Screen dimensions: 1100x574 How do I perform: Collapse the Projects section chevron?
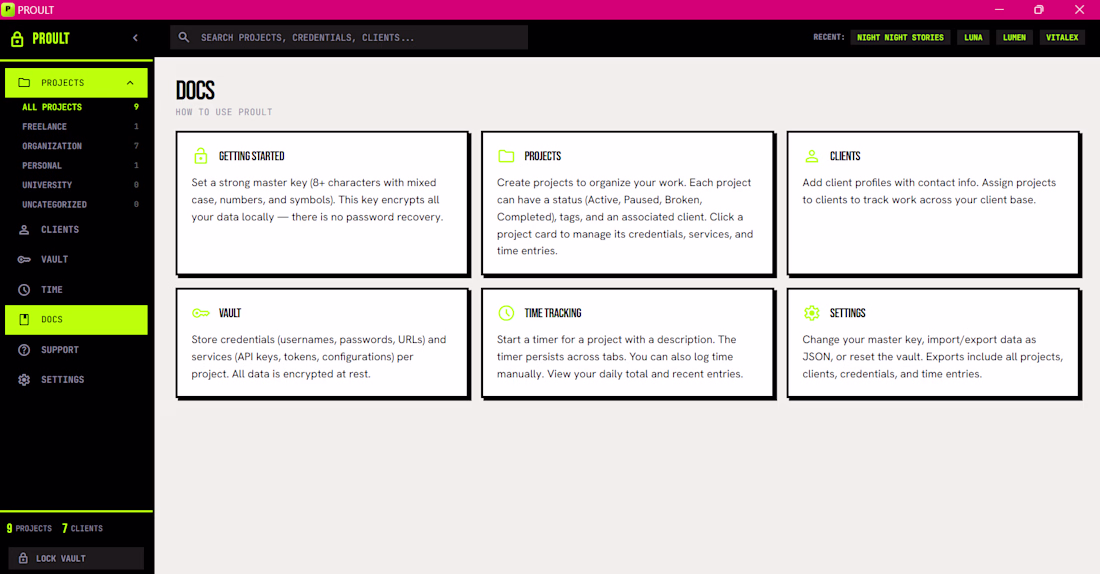point(130,83)
